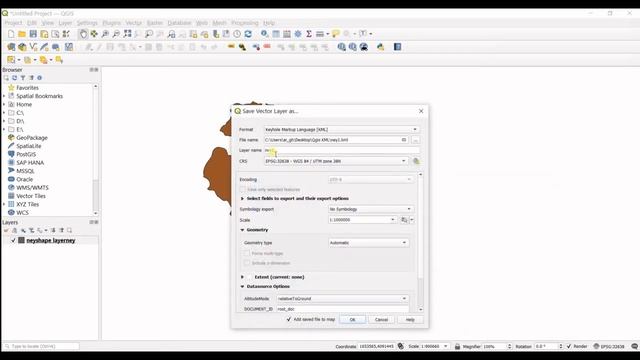The width and height of the screenshot is (640, 360).
Task: Click the Help button in the dialog
Action: (410, 320)
